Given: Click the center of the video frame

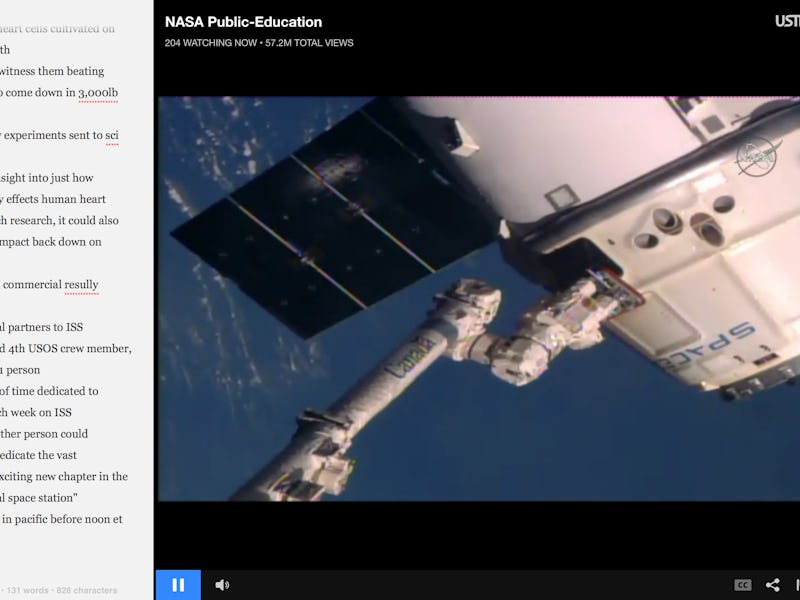Looking at the screenshot, I should click(x=478, y=298).
